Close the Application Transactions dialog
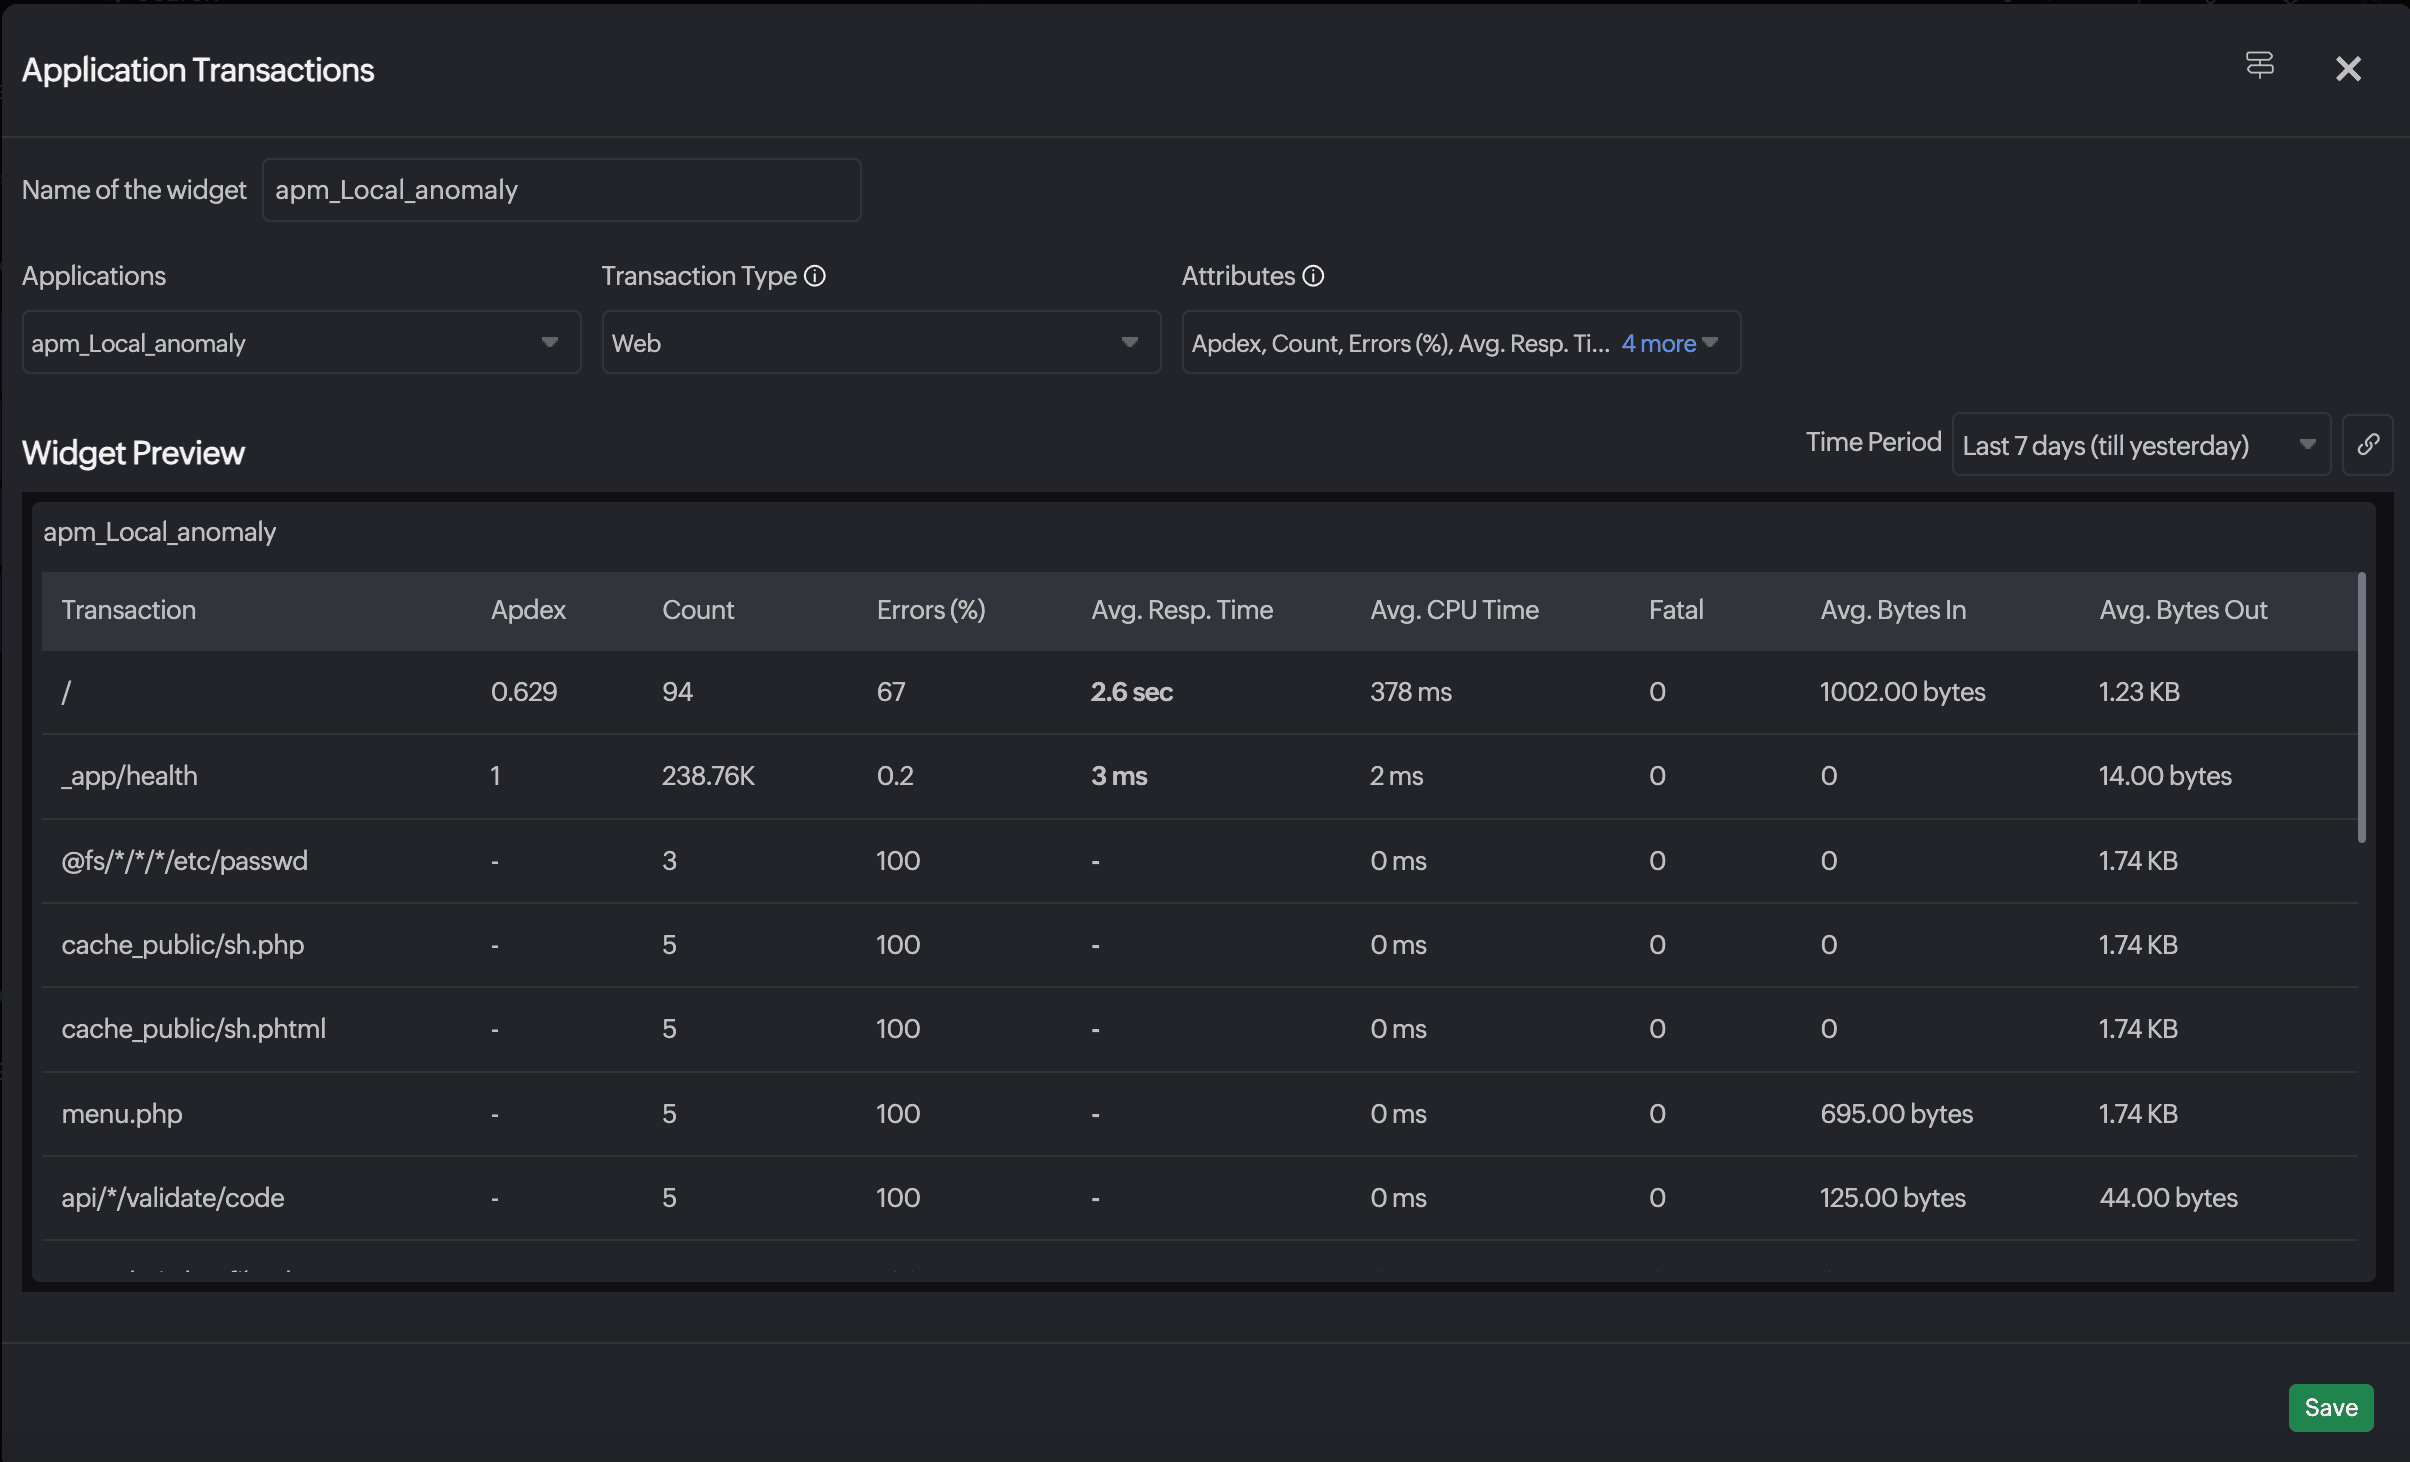The height and width of the screenshot is (1462, 2410). coord(2347,69)
